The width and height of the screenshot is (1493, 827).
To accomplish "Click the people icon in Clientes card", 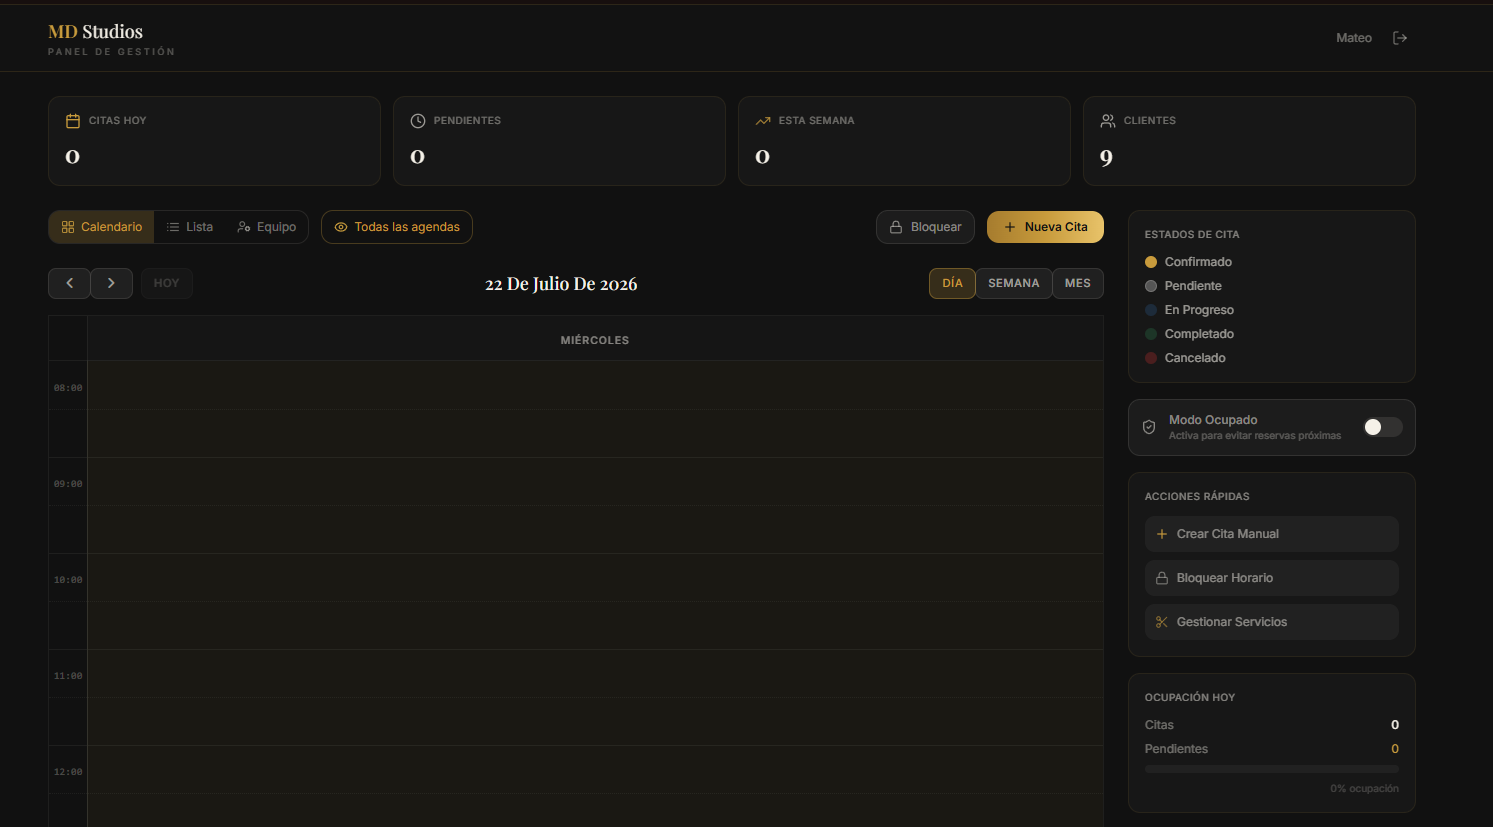I will 1108,121.
